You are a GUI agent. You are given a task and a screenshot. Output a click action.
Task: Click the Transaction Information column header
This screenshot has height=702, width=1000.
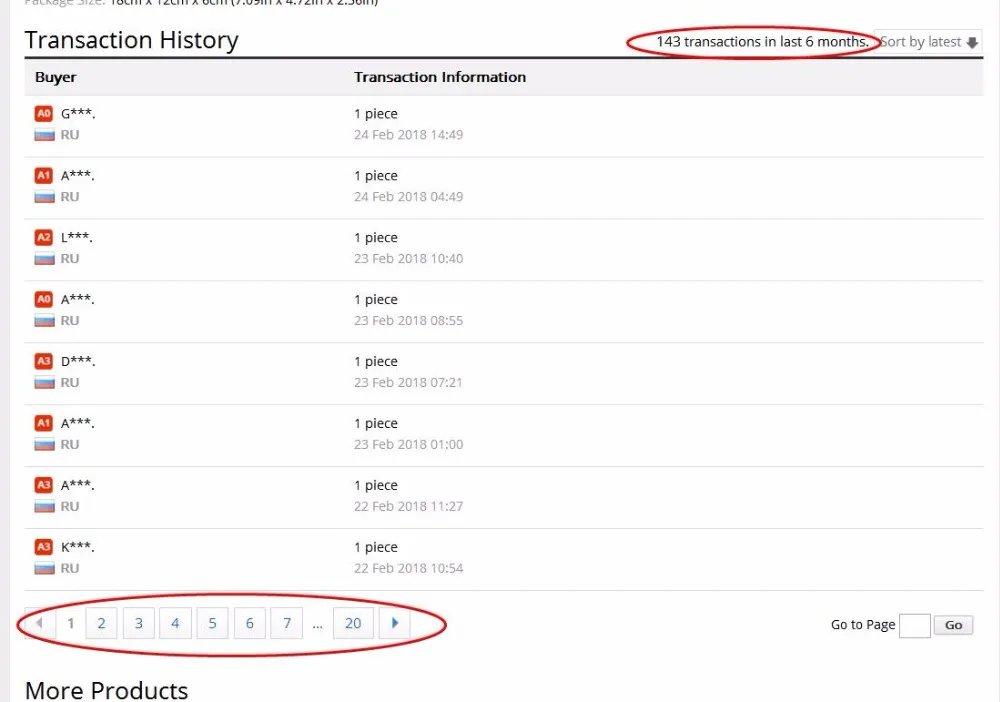pos(440,77)
